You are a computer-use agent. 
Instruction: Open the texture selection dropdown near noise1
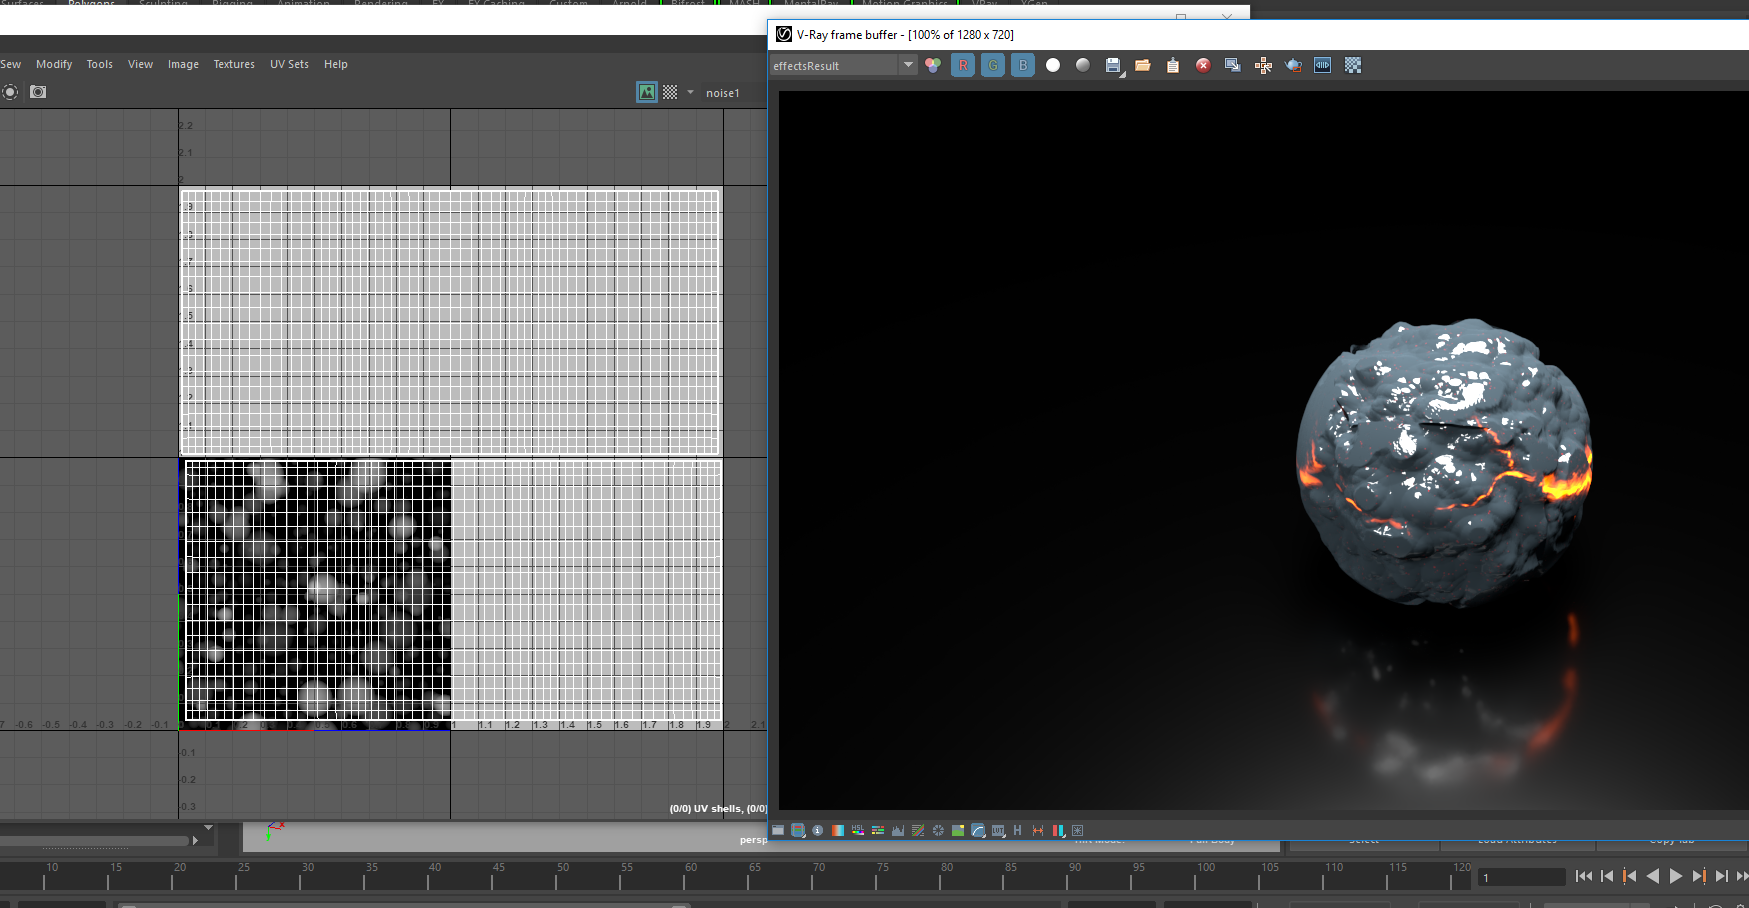pyautogui.click(x=690, y=92)
